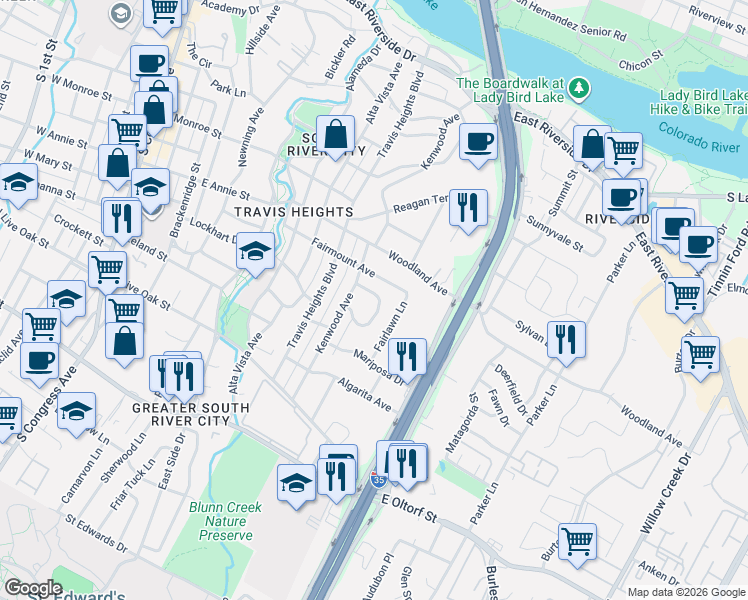Click the Colorado River label
The image size is (748, 600).
pos(699,138)
